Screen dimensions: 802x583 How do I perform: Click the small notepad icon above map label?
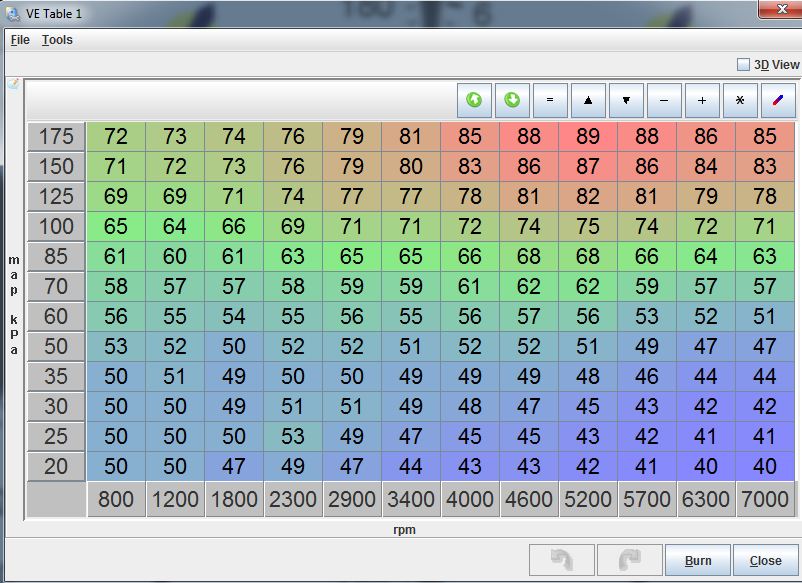click(13, 84)
